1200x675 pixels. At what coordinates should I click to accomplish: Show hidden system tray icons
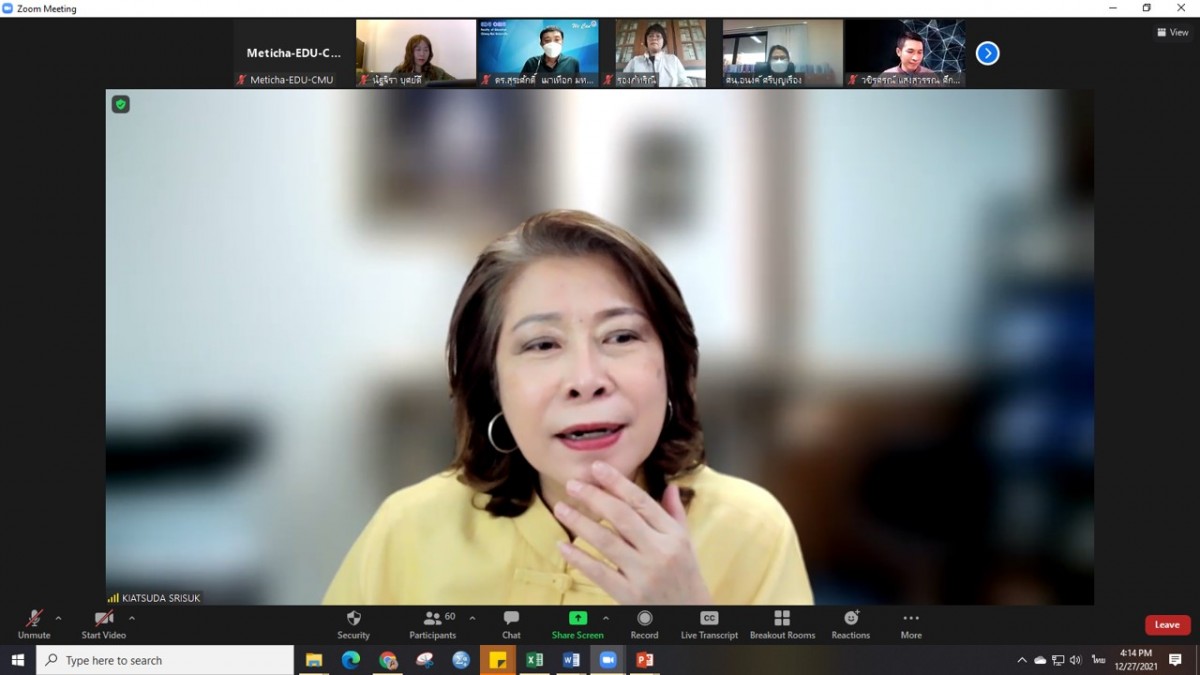coord(1022,660)
